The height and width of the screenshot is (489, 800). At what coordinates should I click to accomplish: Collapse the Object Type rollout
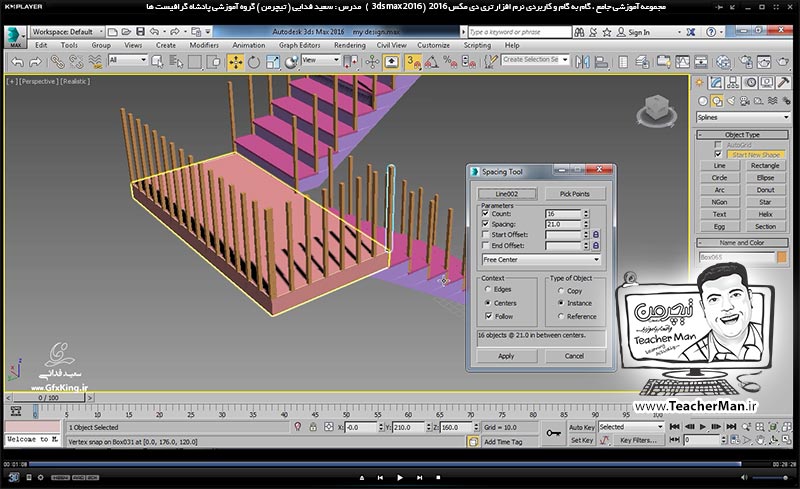(742, 135)
